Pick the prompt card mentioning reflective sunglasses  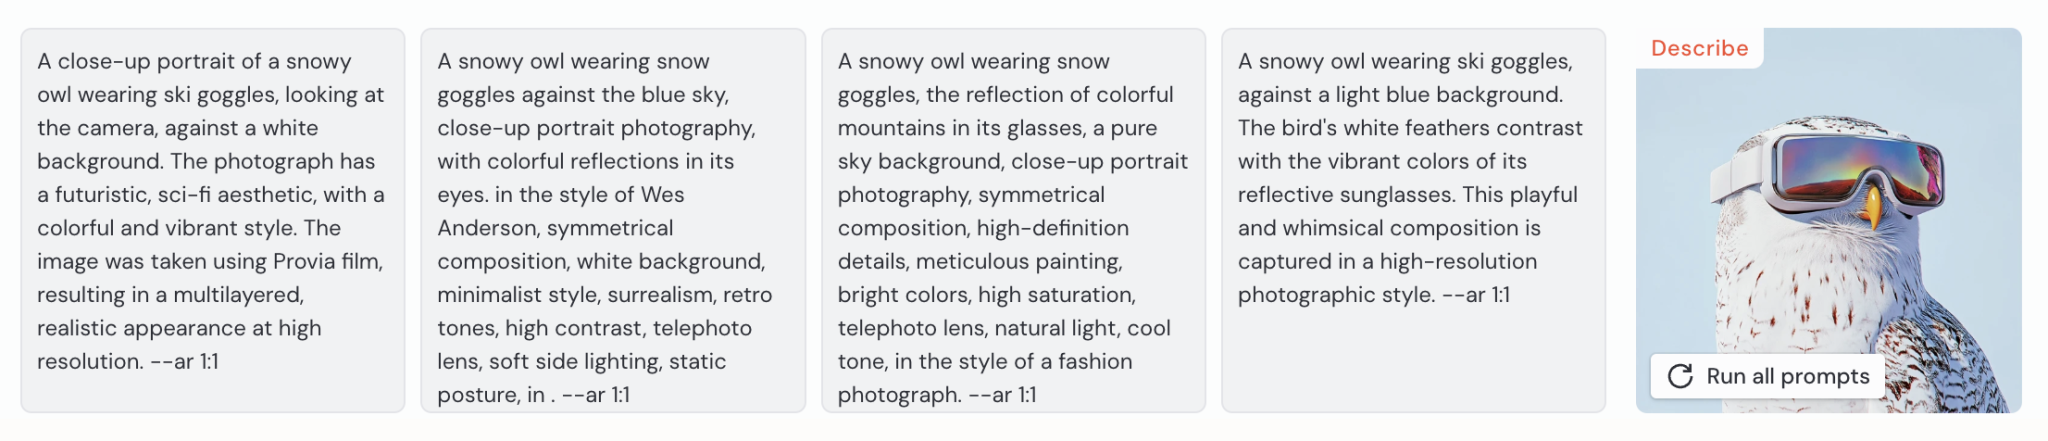click(1413, 220)
